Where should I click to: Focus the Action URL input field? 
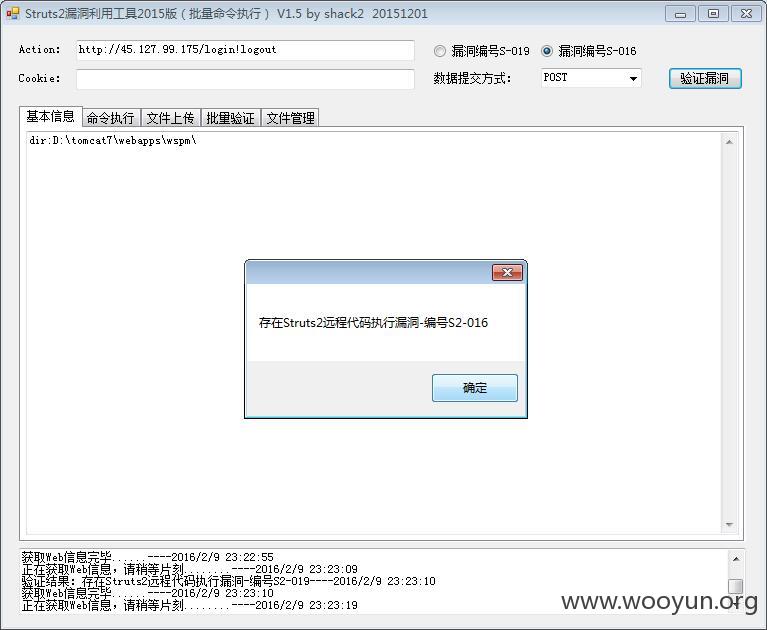[245, 50]
